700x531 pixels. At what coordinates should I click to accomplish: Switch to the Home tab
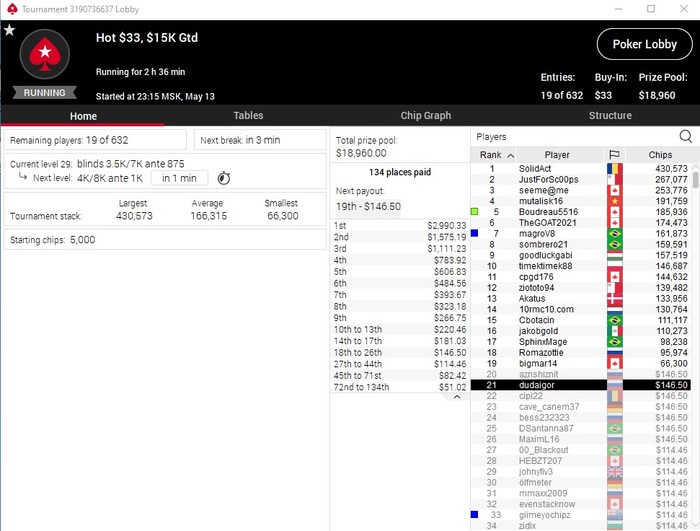click(x=83, y=116)
